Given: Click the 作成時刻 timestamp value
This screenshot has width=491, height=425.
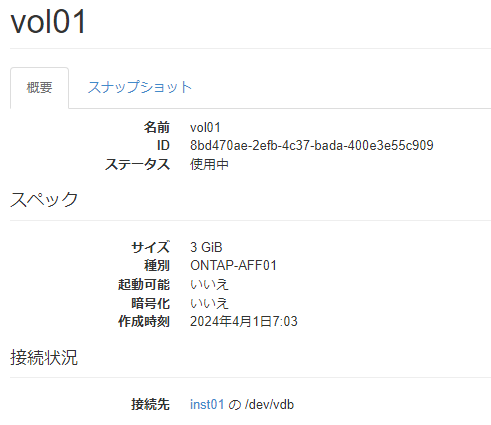Looking at the screenshot, I should (x=244, y=322).
